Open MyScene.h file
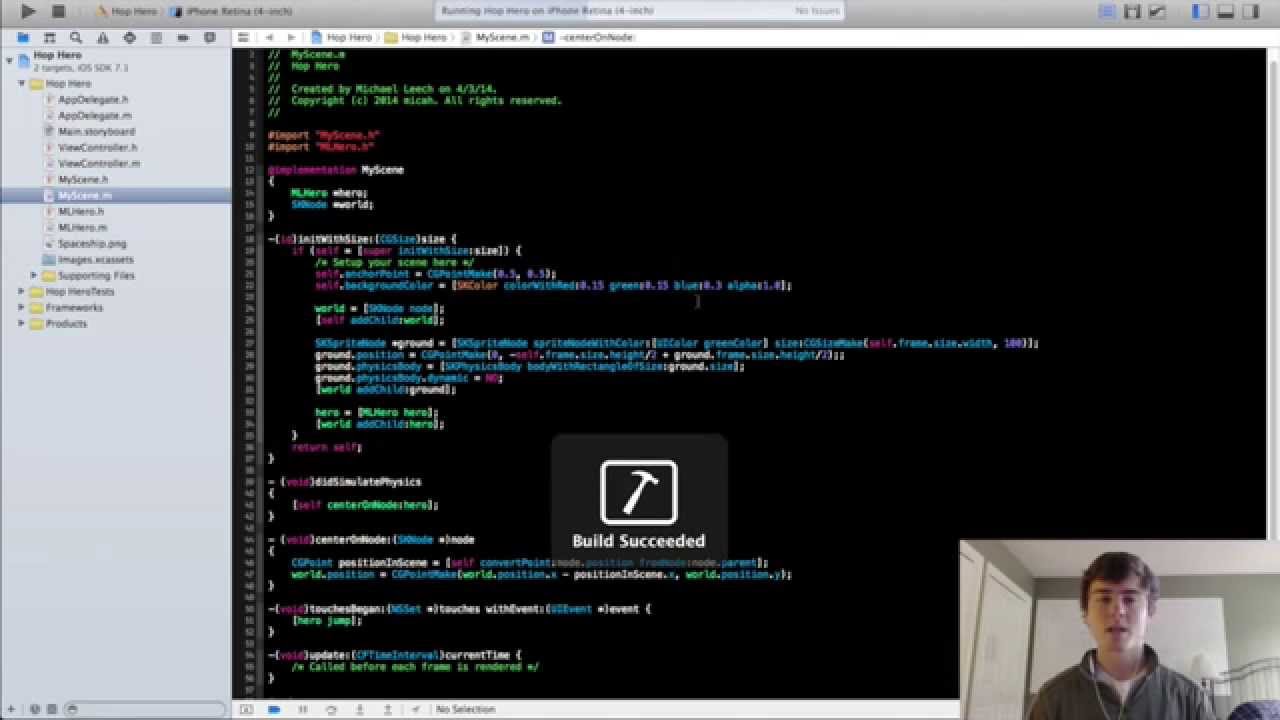The height and width of the screenshot is (720, 1280). click(82, 180)
